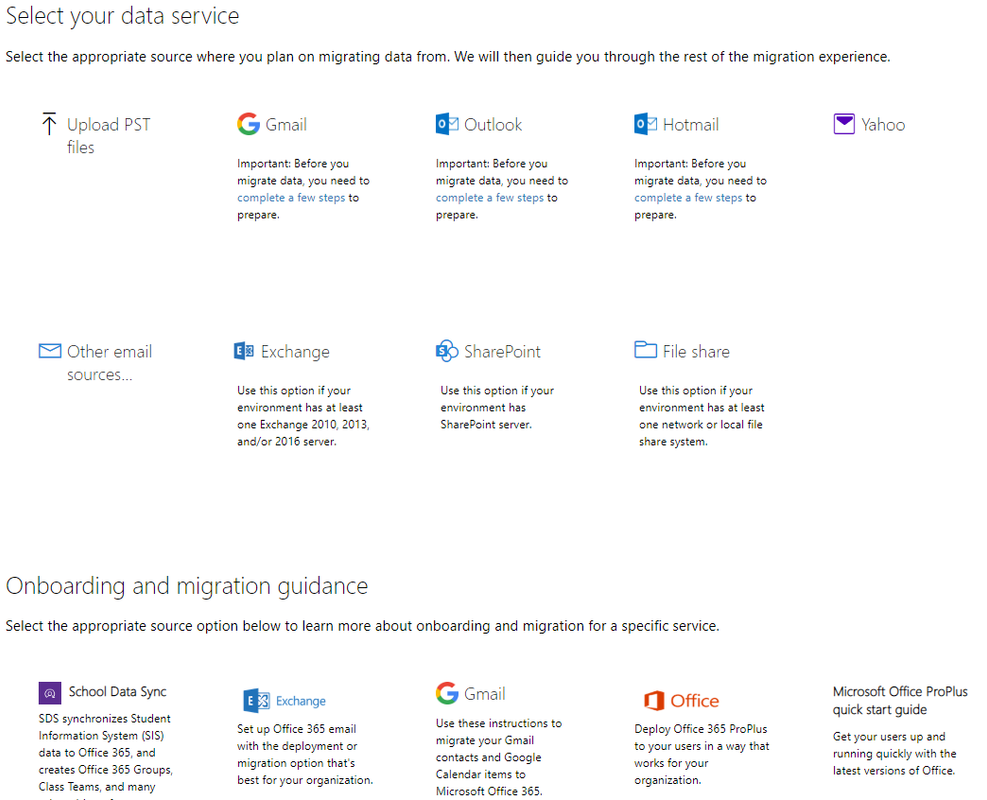Open Microsoft Office ProPlus quick start guide
The height and width of the screenshot is (800, 987).
click(x=900, y=700)
